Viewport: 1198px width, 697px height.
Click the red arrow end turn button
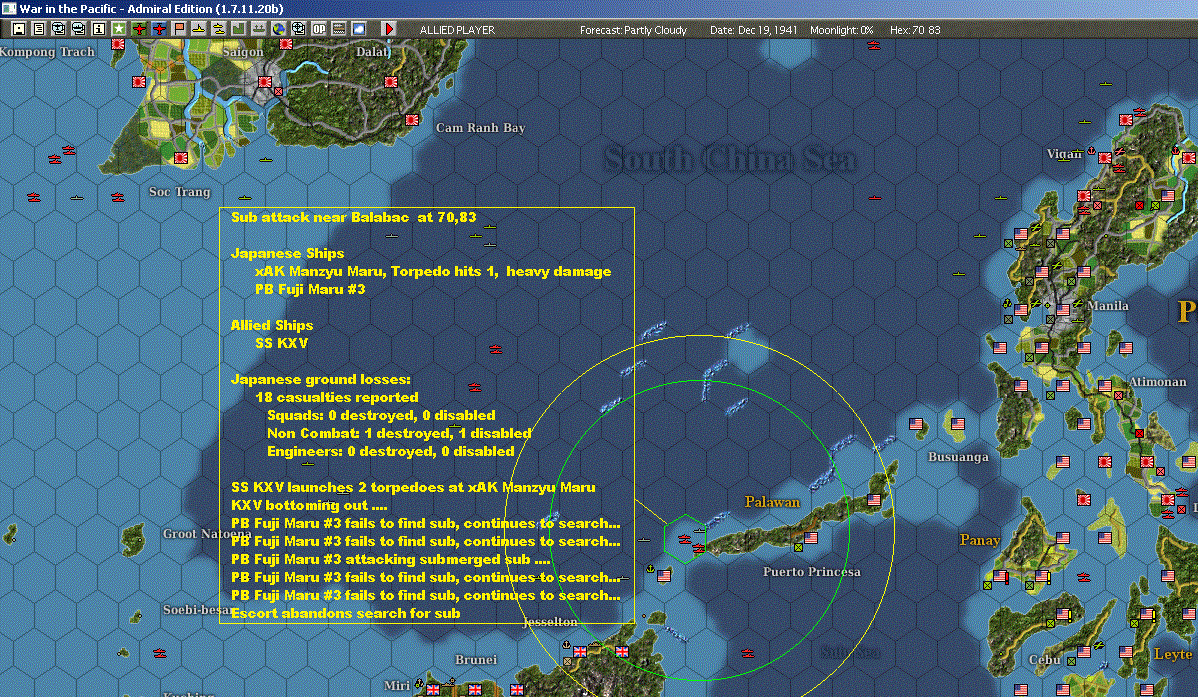click(x=388, y=29)
